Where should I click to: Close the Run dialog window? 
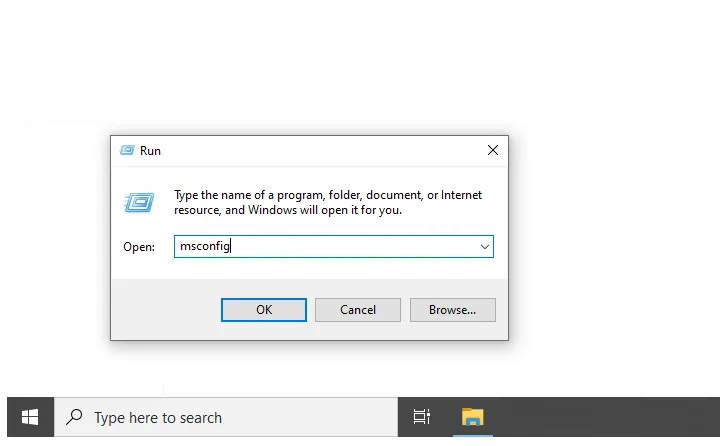click(x=493, y=150)
